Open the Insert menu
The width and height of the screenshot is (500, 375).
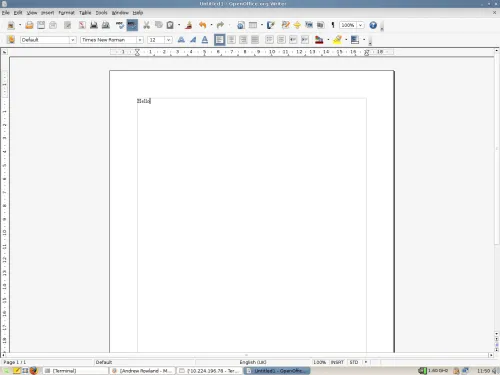point(48,13)
